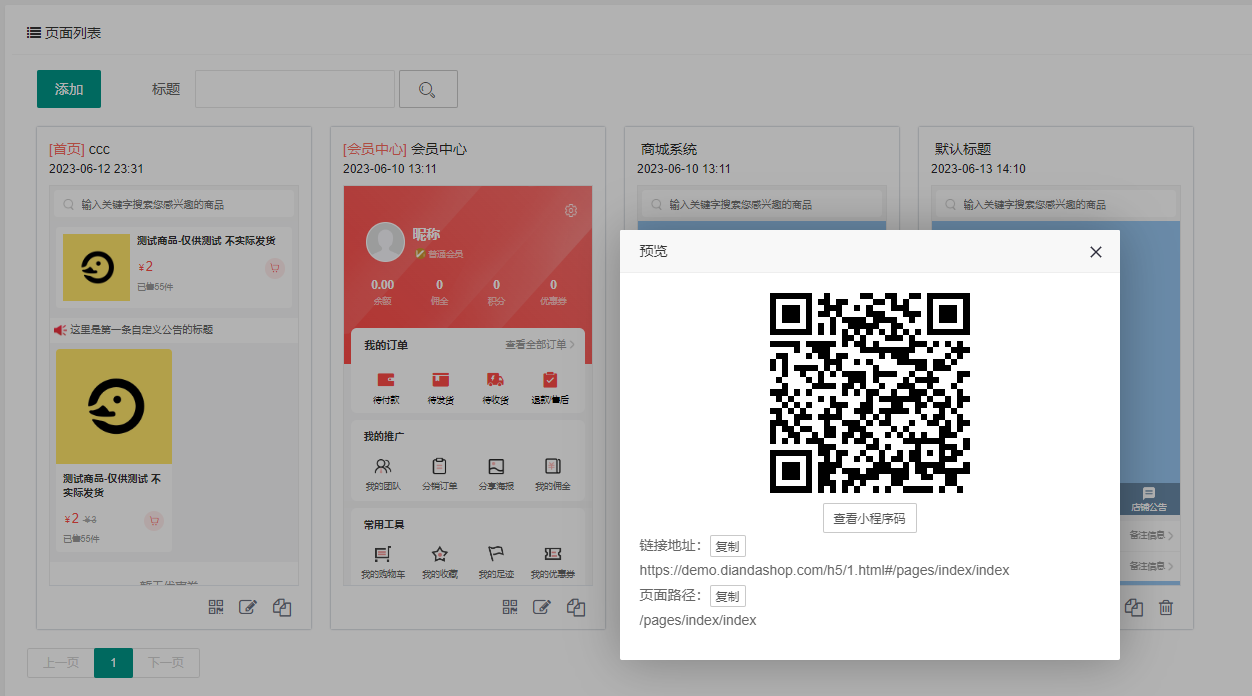Click the 商城系统 card title
Image resolution: width=1252 pixels, height=696 pixels.
(669, 150)
